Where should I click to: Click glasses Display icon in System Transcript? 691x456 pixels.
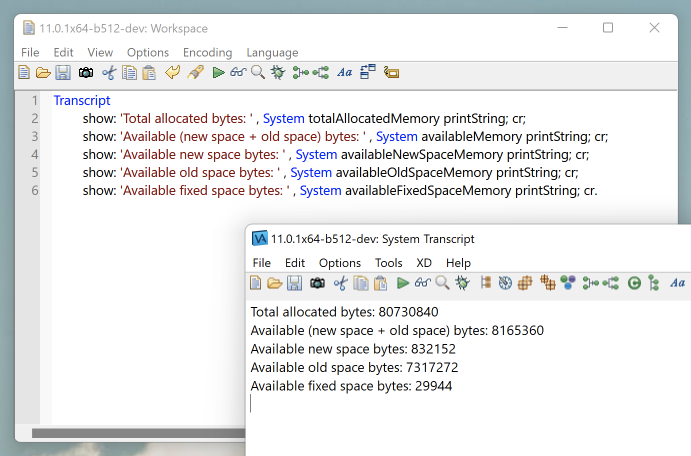click(423, 283)
